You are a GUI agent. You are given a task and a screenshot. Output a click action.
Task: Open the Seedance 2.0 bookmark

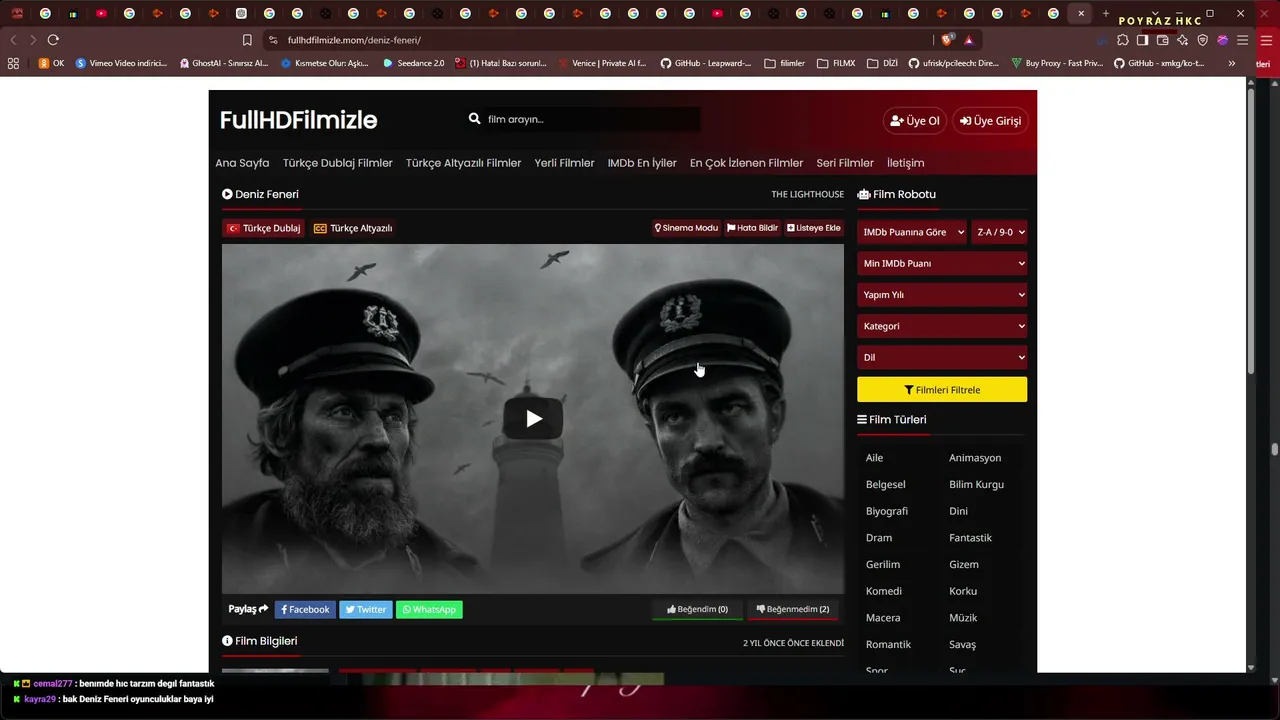tap(414, 63)
